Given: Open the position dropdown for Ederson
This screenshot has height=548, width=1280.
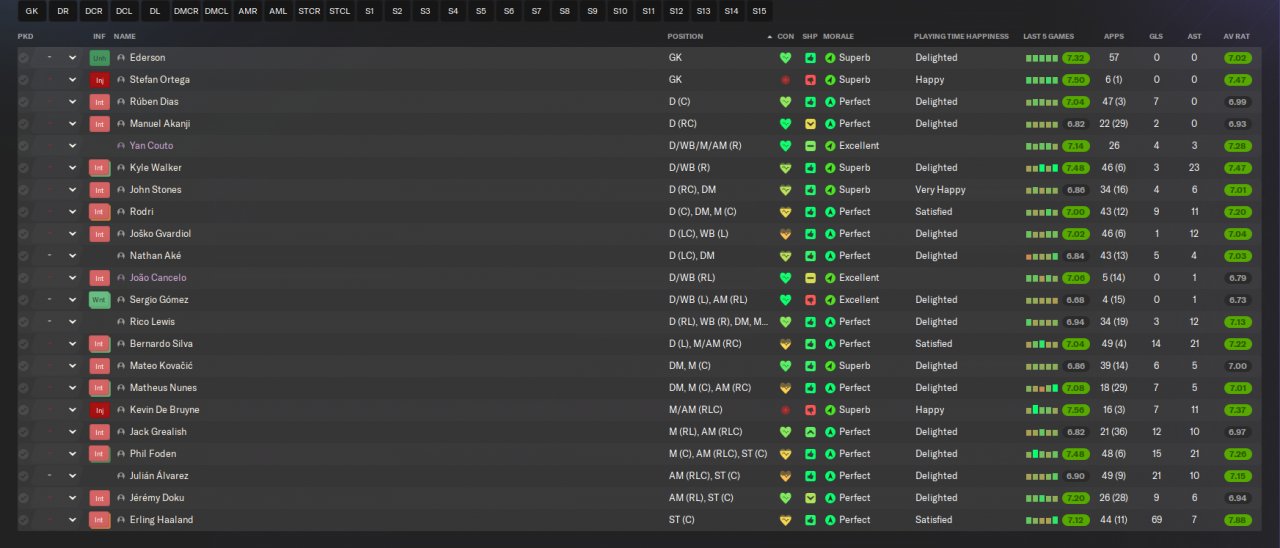Looking at the screenshot, I should pos(72,58).
